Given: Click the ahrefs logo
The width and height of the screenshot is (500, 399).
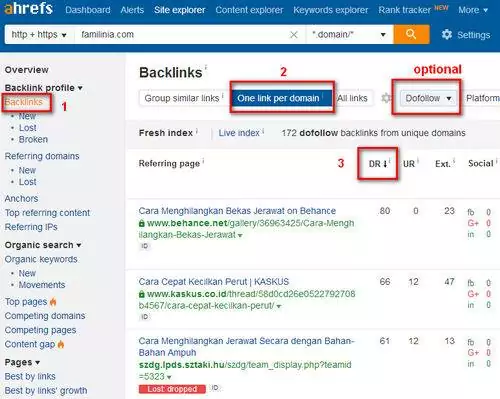Looking at the screenshot, I should 29,8.
